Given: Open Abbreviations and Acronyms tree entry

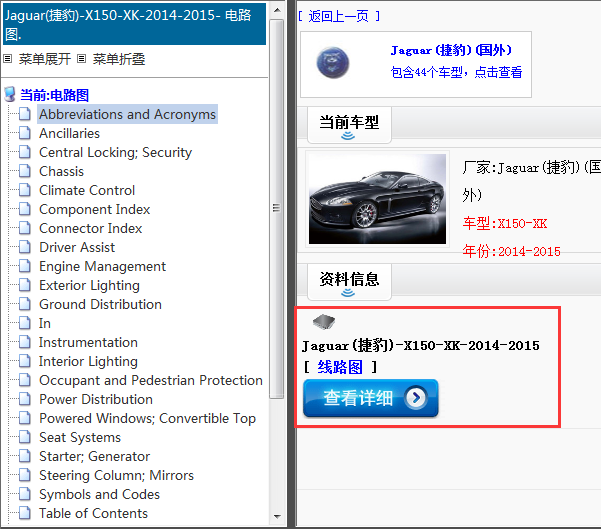Looking at the screenshot, I should [x=127, y=114].
